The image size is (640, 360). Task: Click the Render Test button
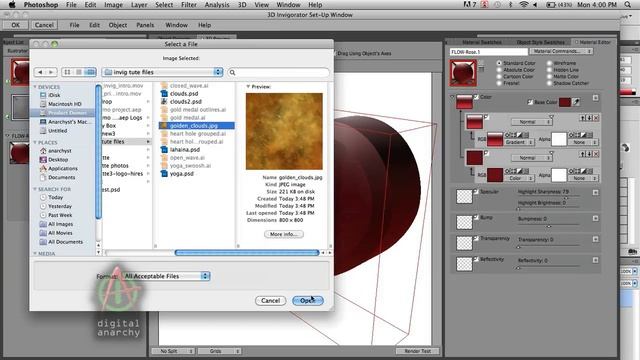pyautogui.click(x=418, y=351)
